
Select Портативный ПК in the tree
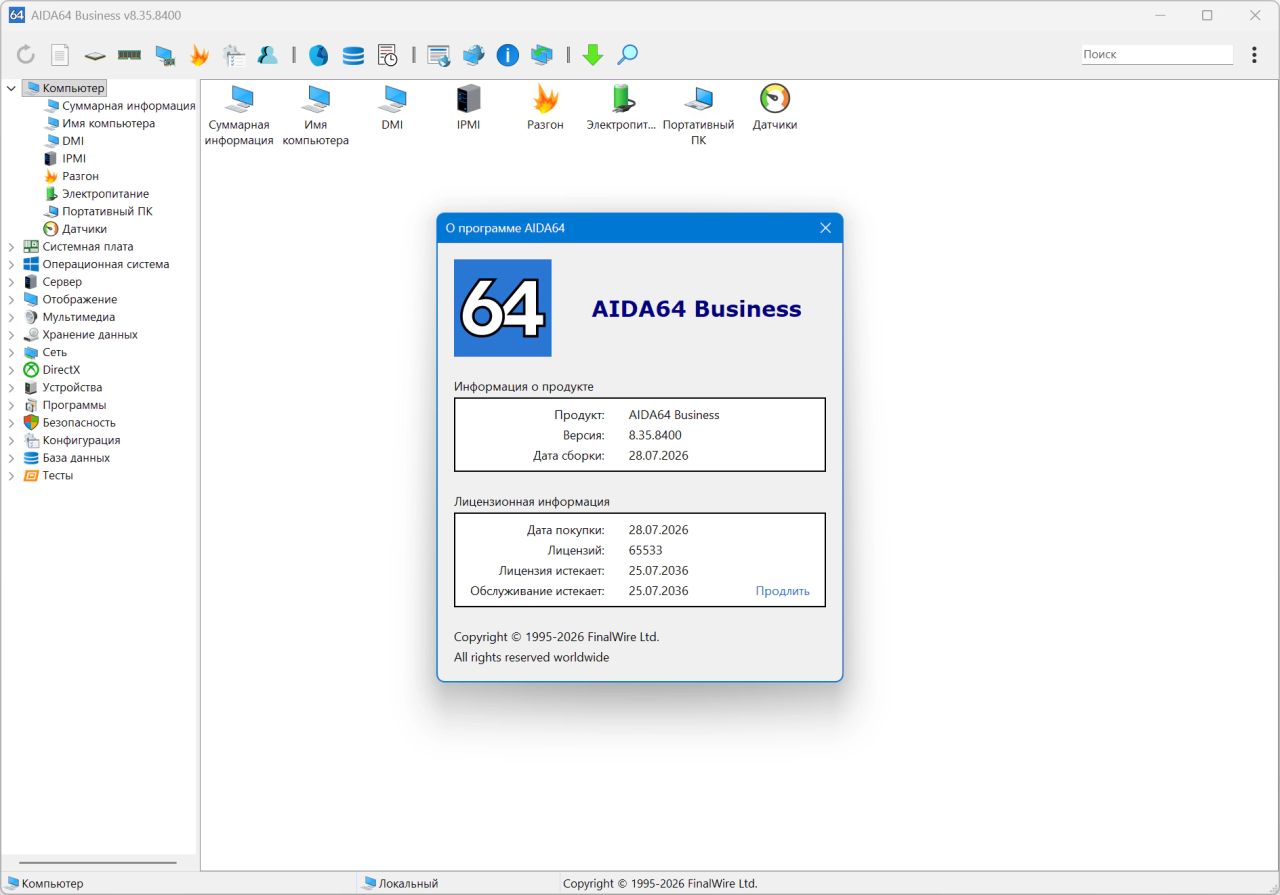107,211
